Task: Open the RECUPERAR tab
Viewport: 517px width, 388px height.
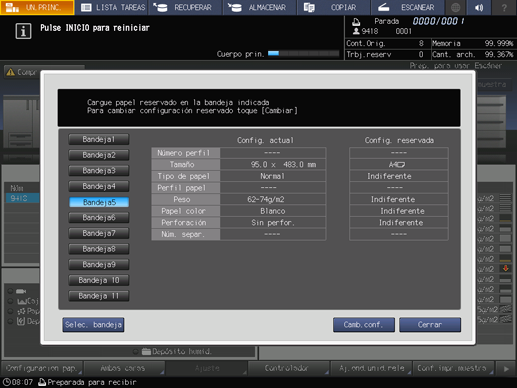Action: (x=185, y=7)
